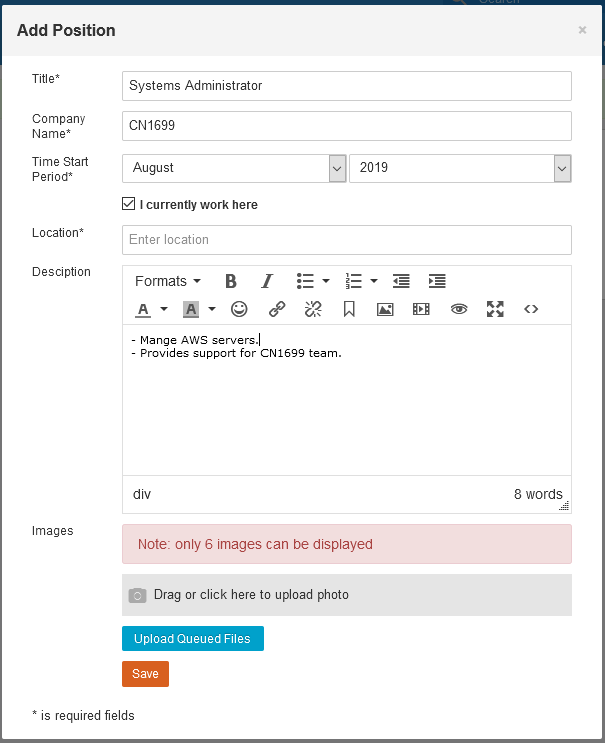Open background color picker arrow
This screenshot has height=743, width=605.
(212, 309)
